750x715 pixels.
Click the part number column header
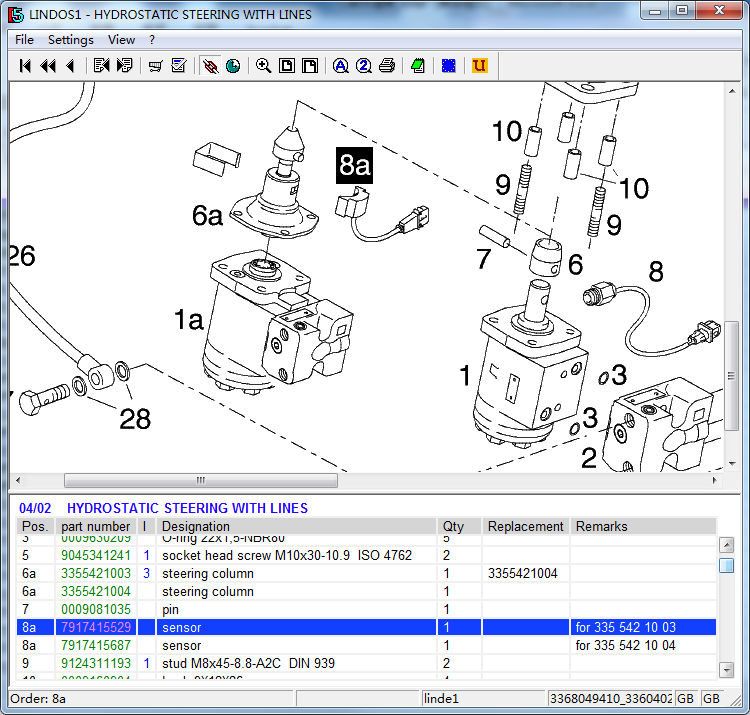tap(96, 526)
